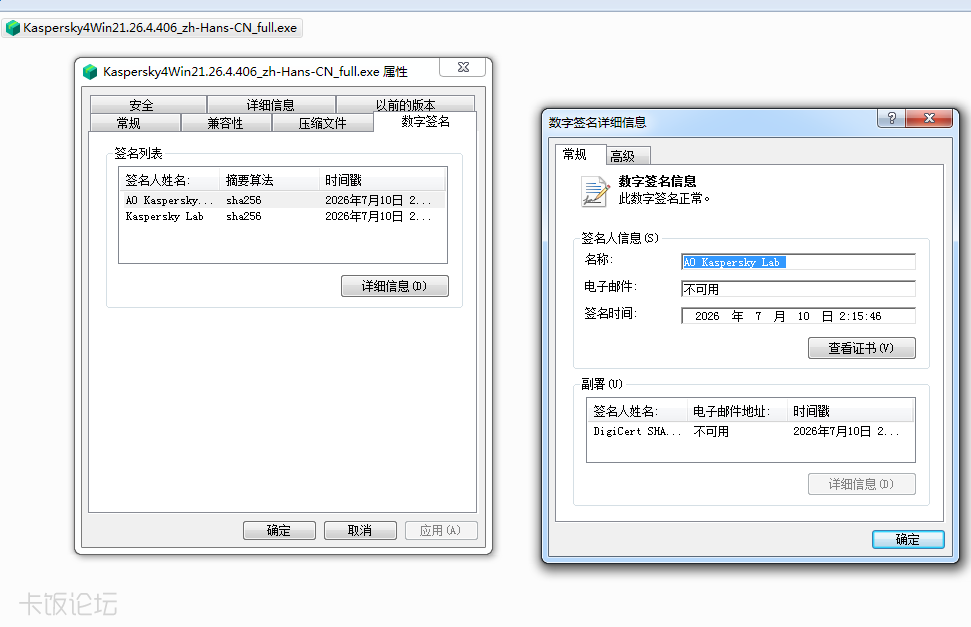
Task: Click the 电子邮件地址 column header
Action: pyautogui.click(x=738, y=411)
